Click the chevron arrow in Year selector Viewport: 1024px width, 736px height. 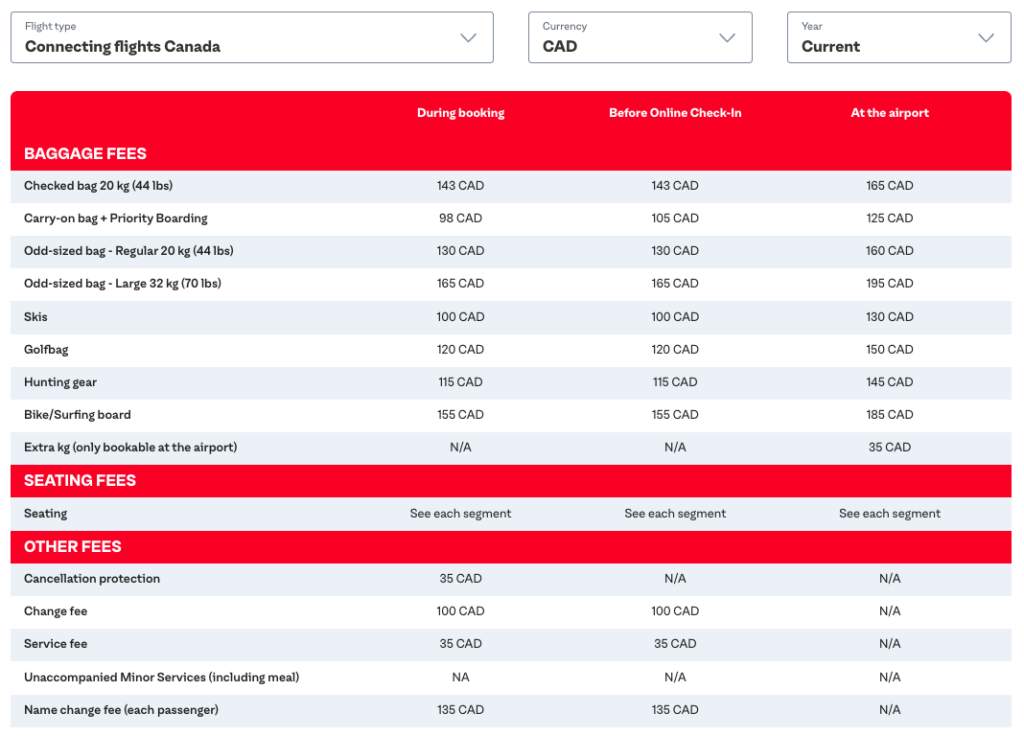(x=986, y=38)
